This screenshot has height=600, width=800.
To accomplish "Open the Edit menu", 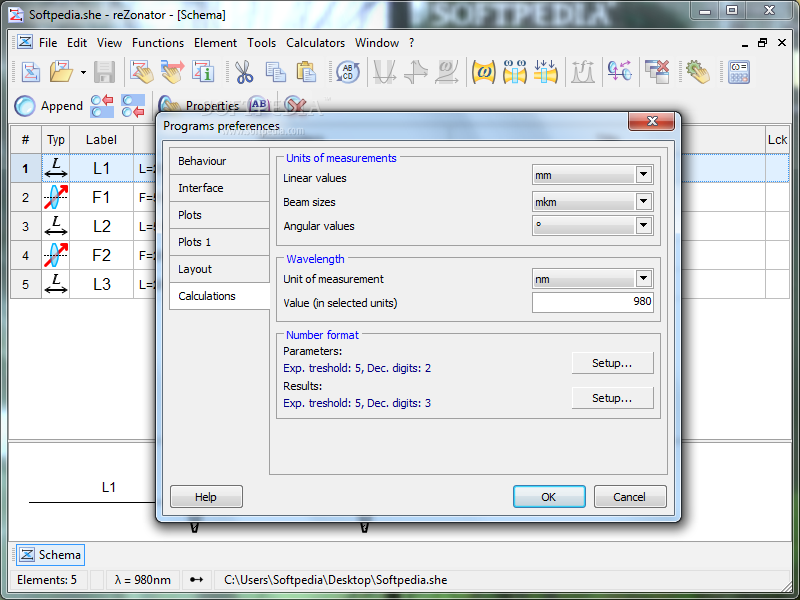I will [x=77, y=43].
